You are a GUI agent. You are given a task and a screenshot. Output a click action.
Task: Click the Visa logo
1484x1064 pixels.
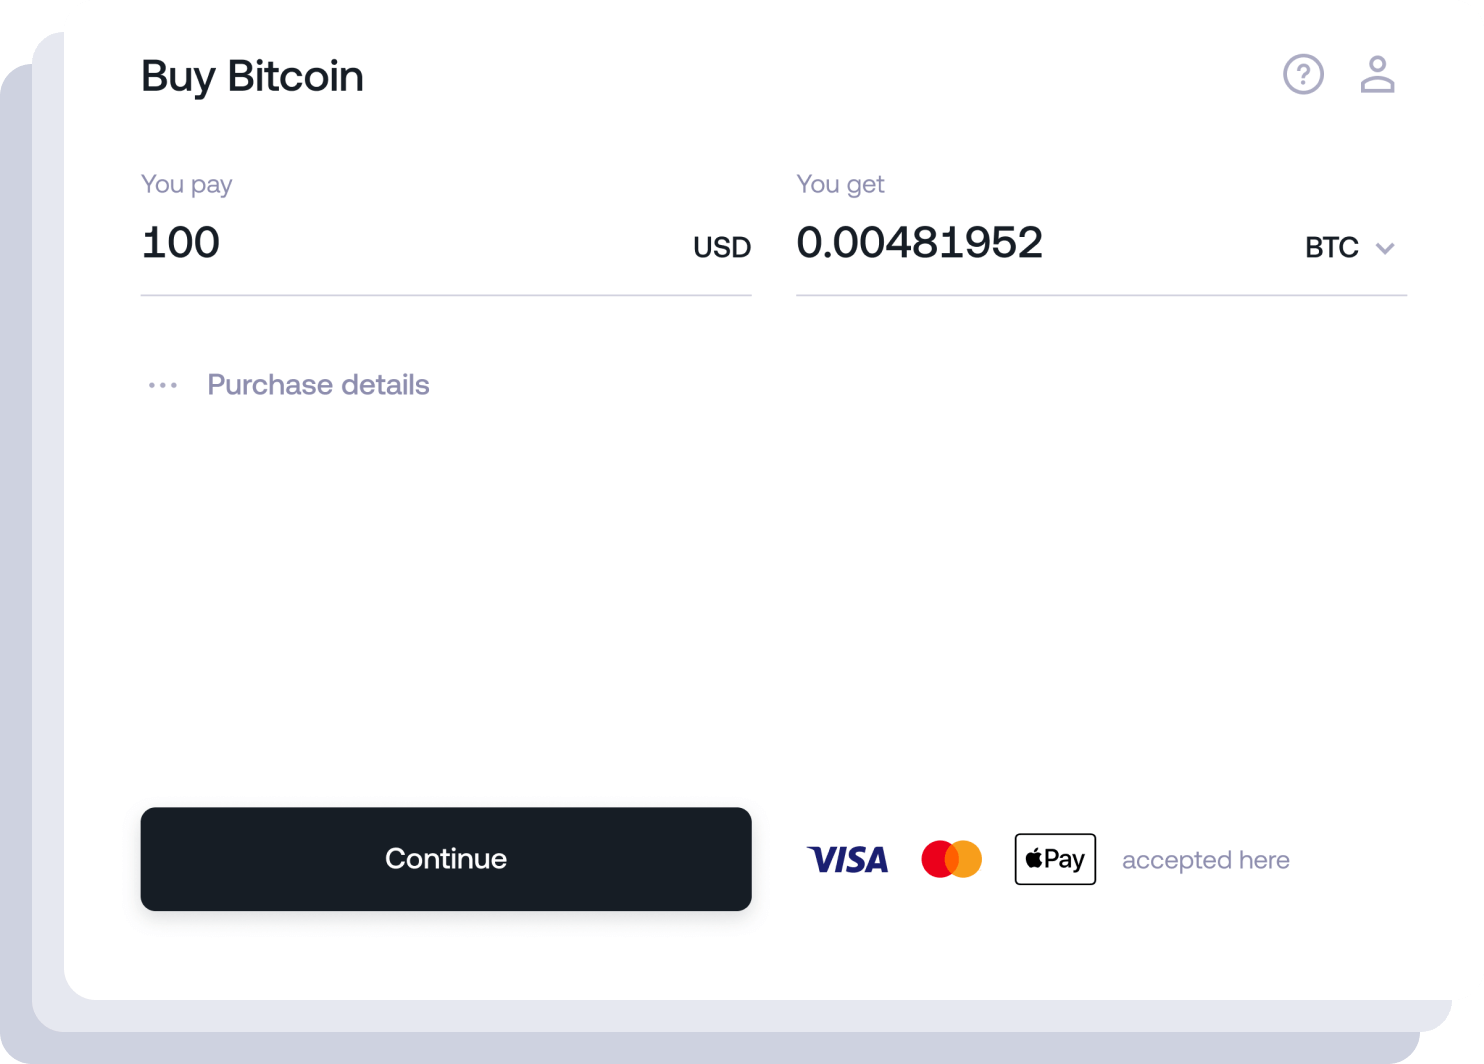click(848, 859)
